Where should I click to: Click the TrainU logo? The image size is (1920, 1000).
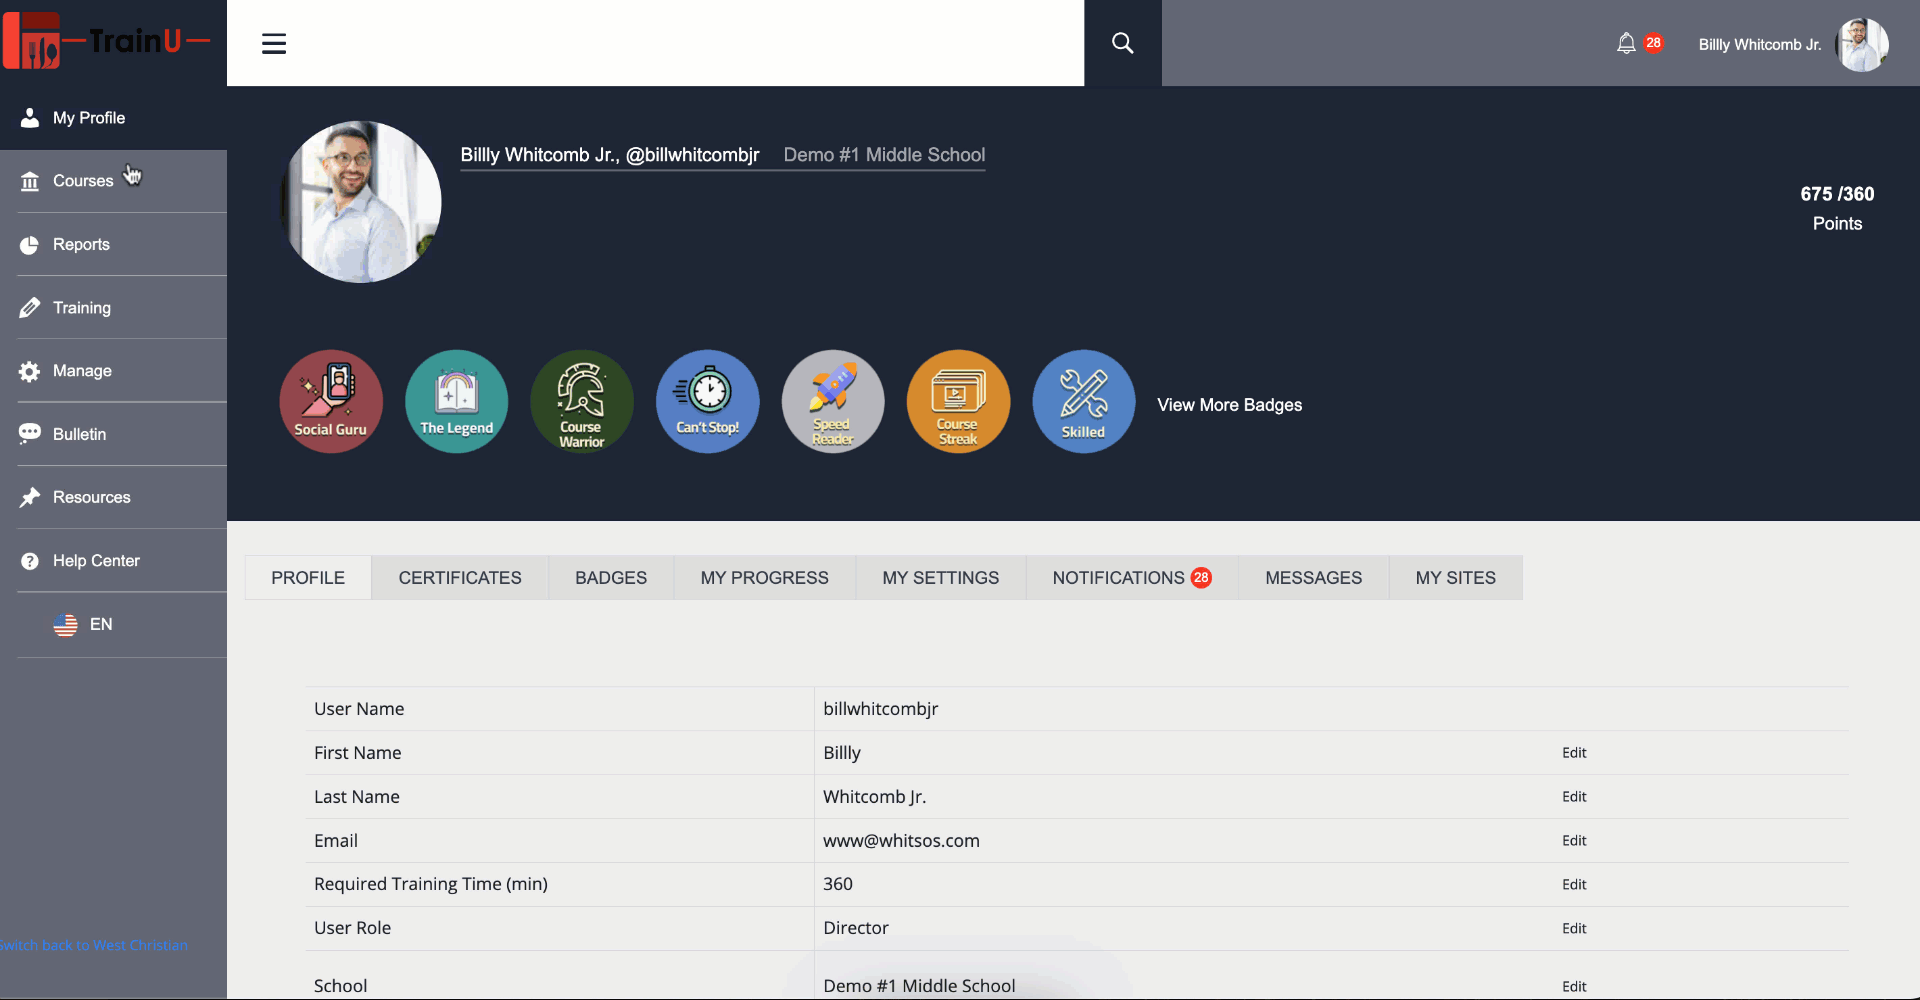tap(108, 42)
